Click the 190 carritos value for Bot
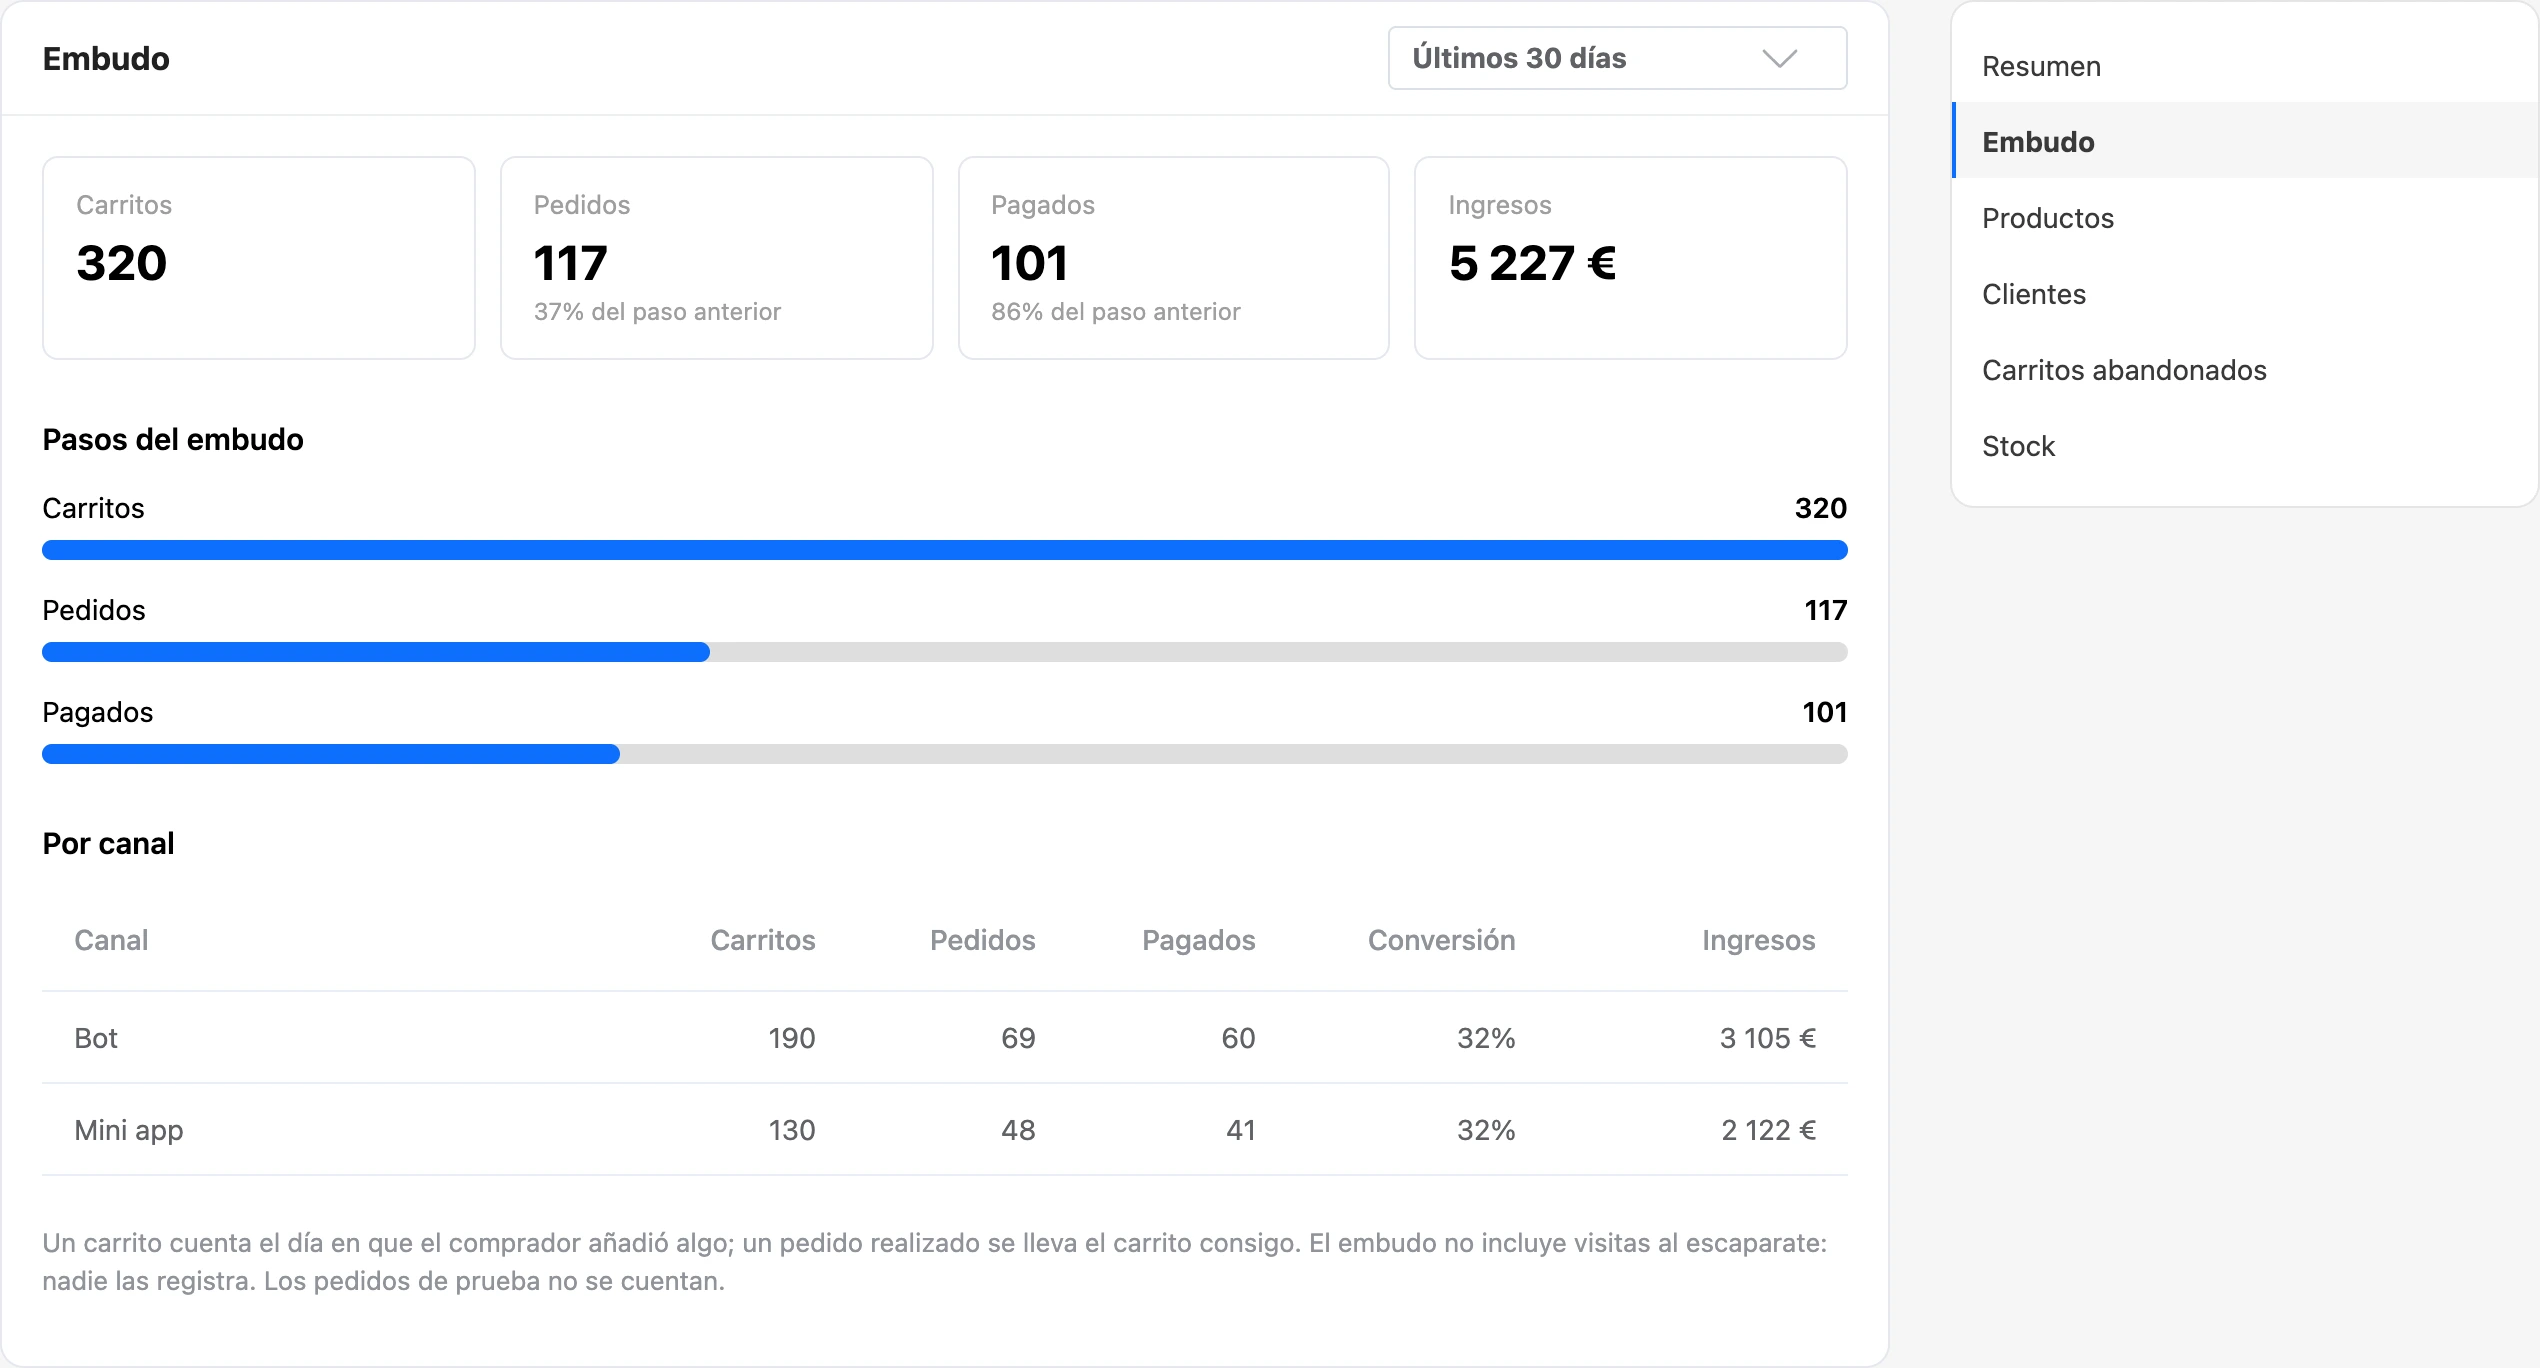 [x=792, y=1038]
